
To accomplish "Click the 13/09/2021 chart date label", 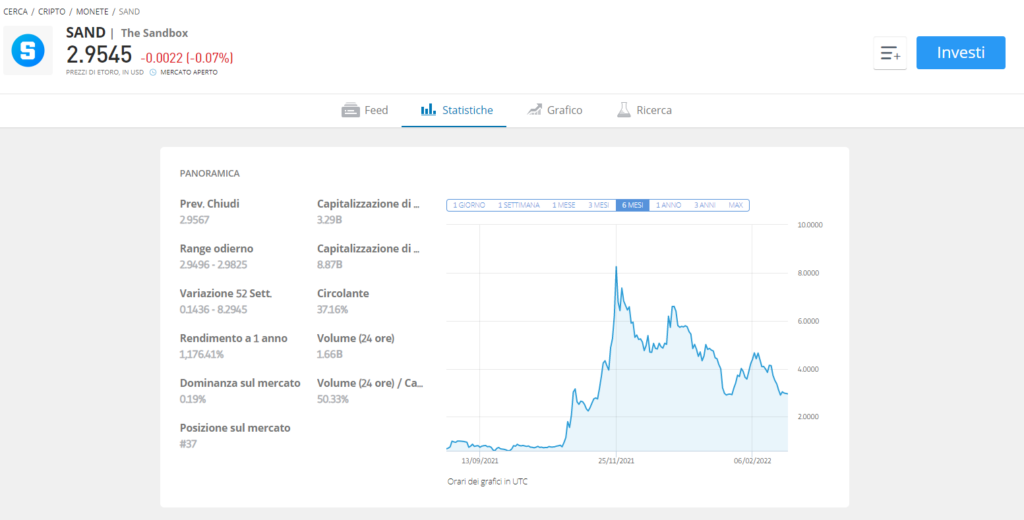I will pos(480,460).
